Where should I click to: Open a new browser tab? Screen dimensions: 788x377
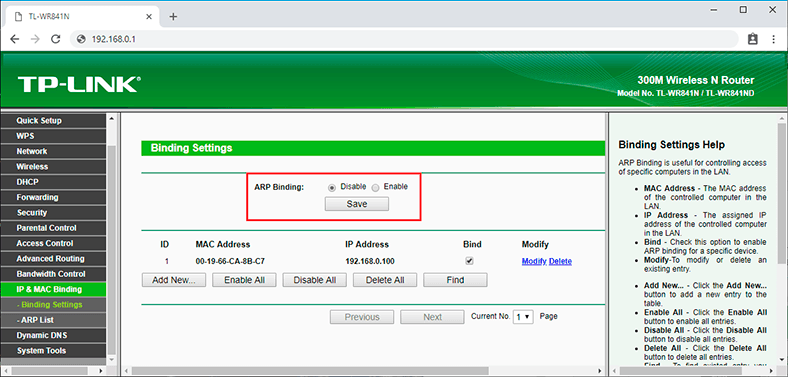click(173, 17)
